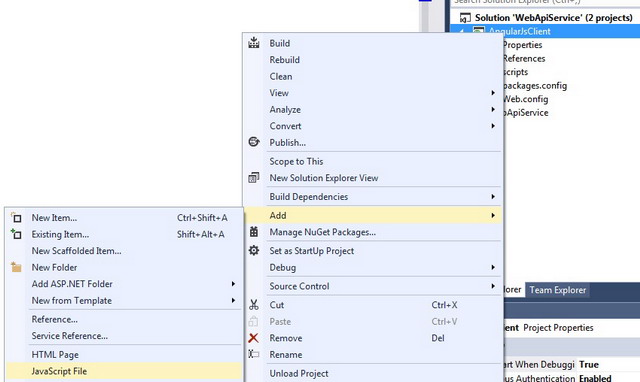This screenshot has height=382, width=640.
Task: Select the References tree node
Action: click(x=524, y=58)
